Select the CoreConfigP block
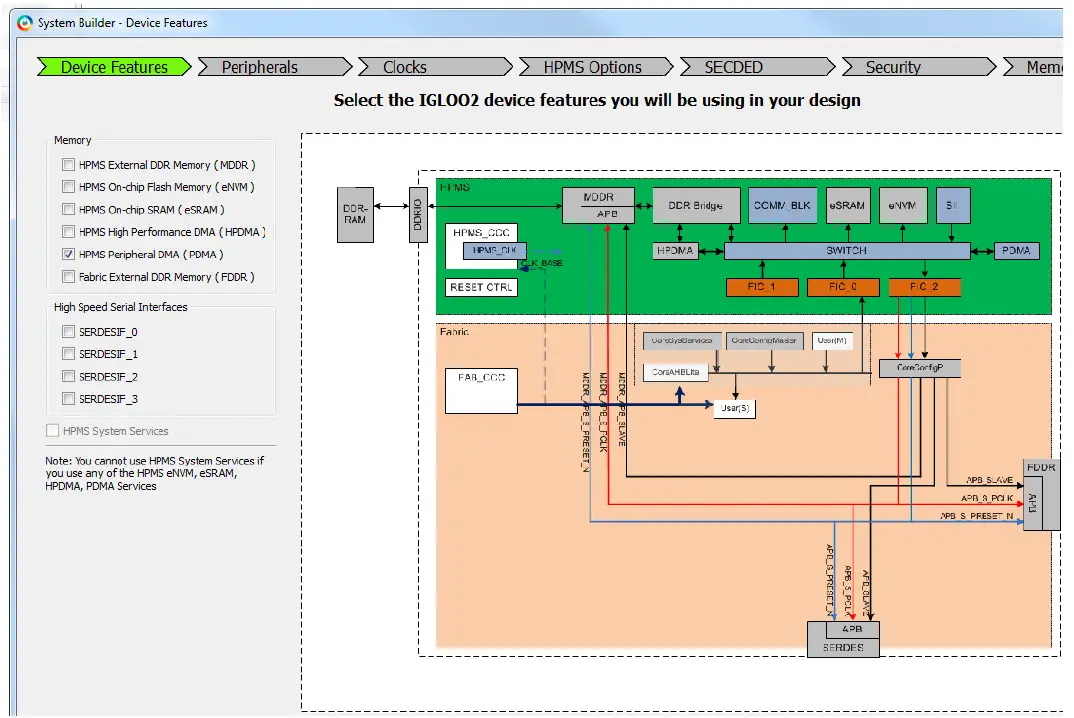 coord(919,367)
